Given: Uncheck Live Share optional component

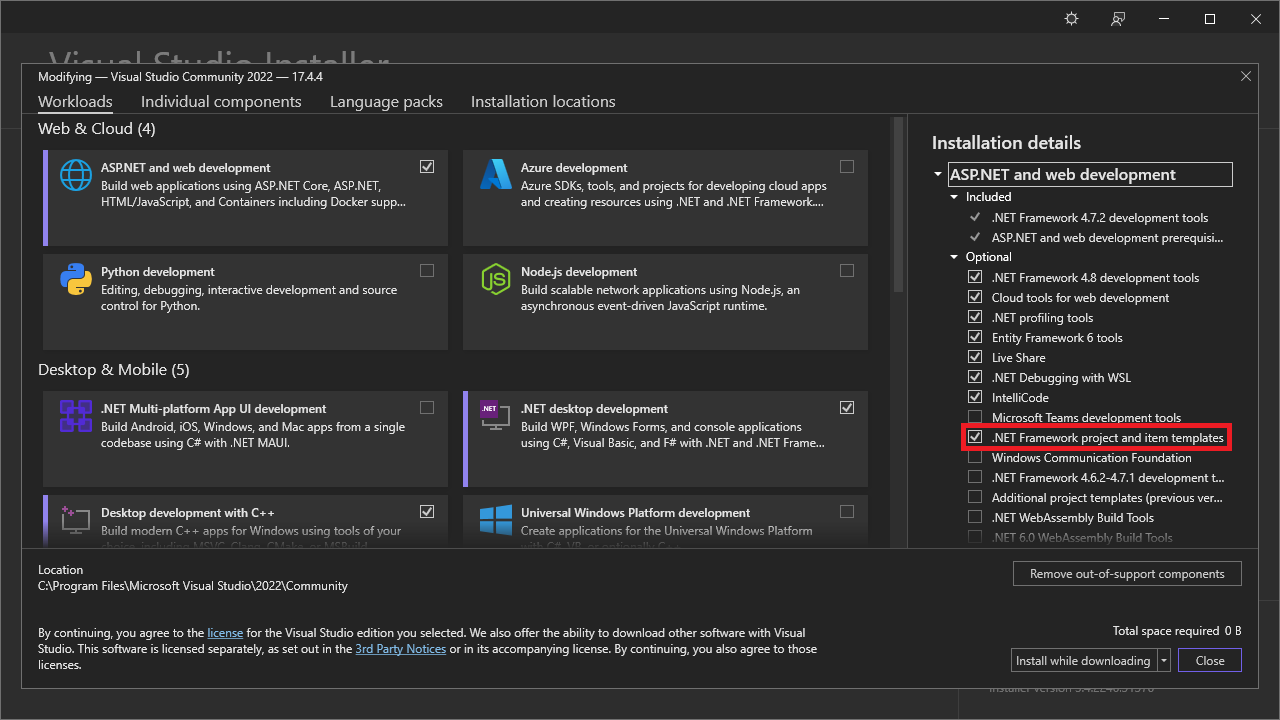Looking at the screenshot, I should click(975, 358).
